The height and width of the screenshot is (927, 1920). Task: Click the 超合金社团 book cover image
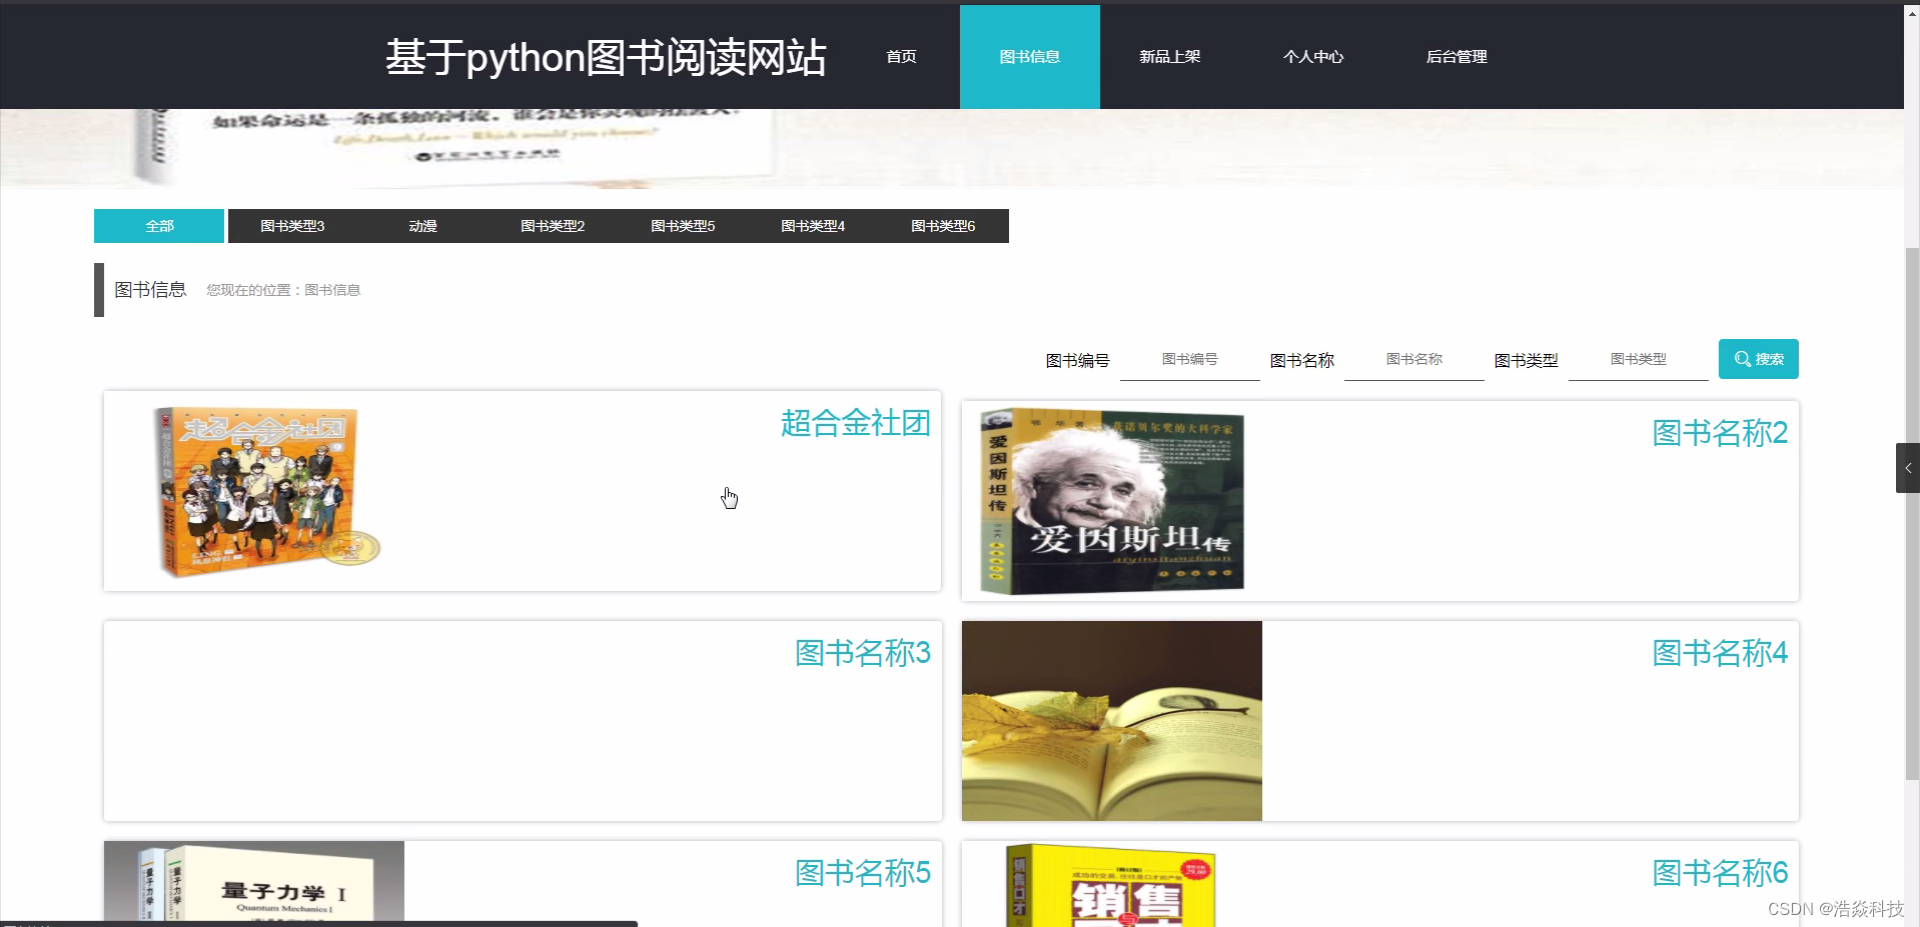(262, 491)
